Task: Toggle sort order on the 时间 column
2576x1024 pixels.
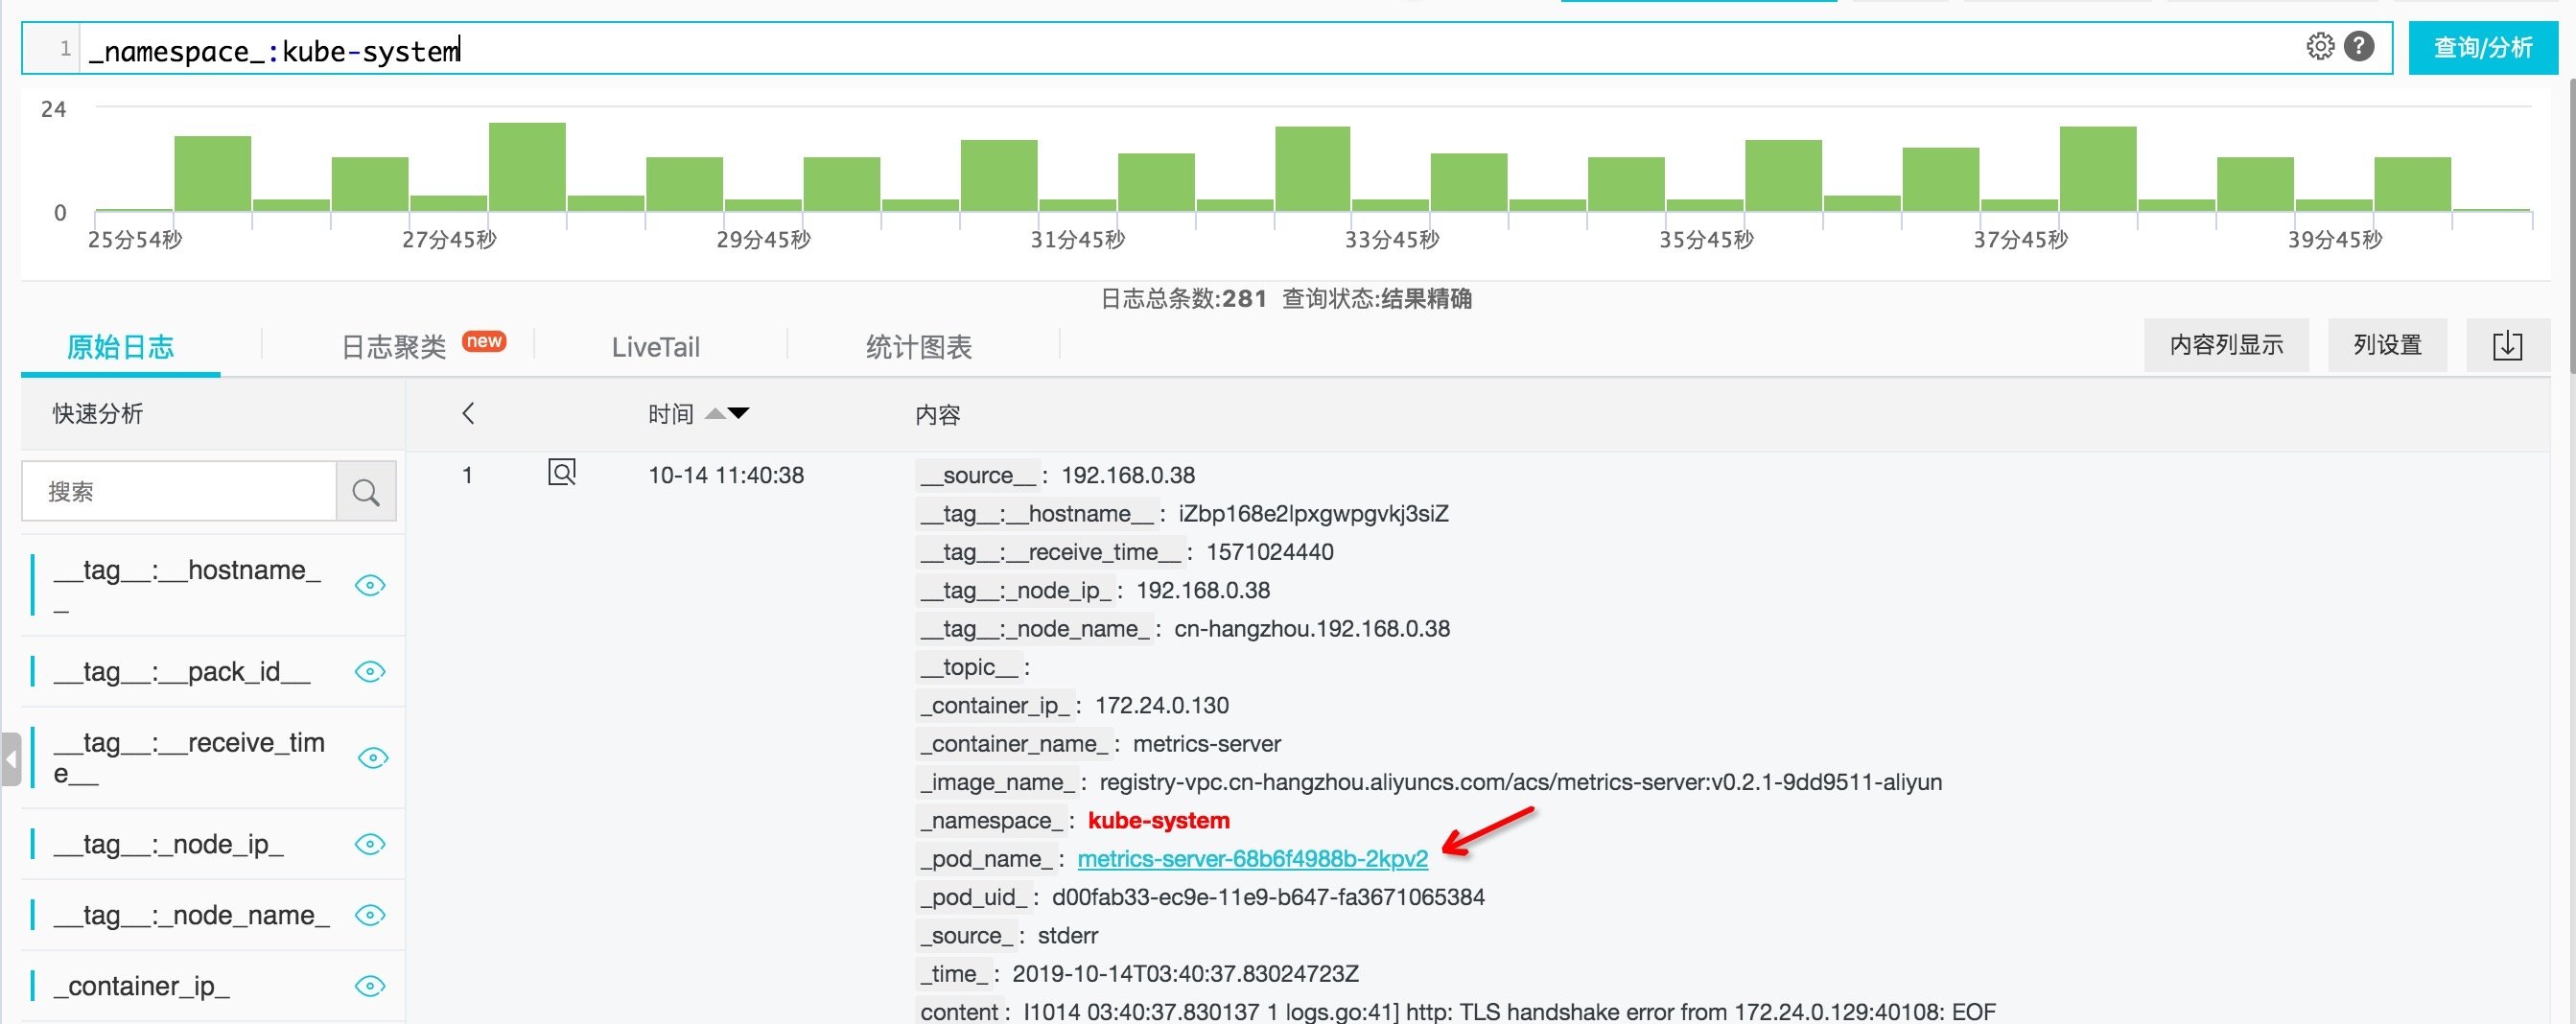Action: [x=727, y=413]
